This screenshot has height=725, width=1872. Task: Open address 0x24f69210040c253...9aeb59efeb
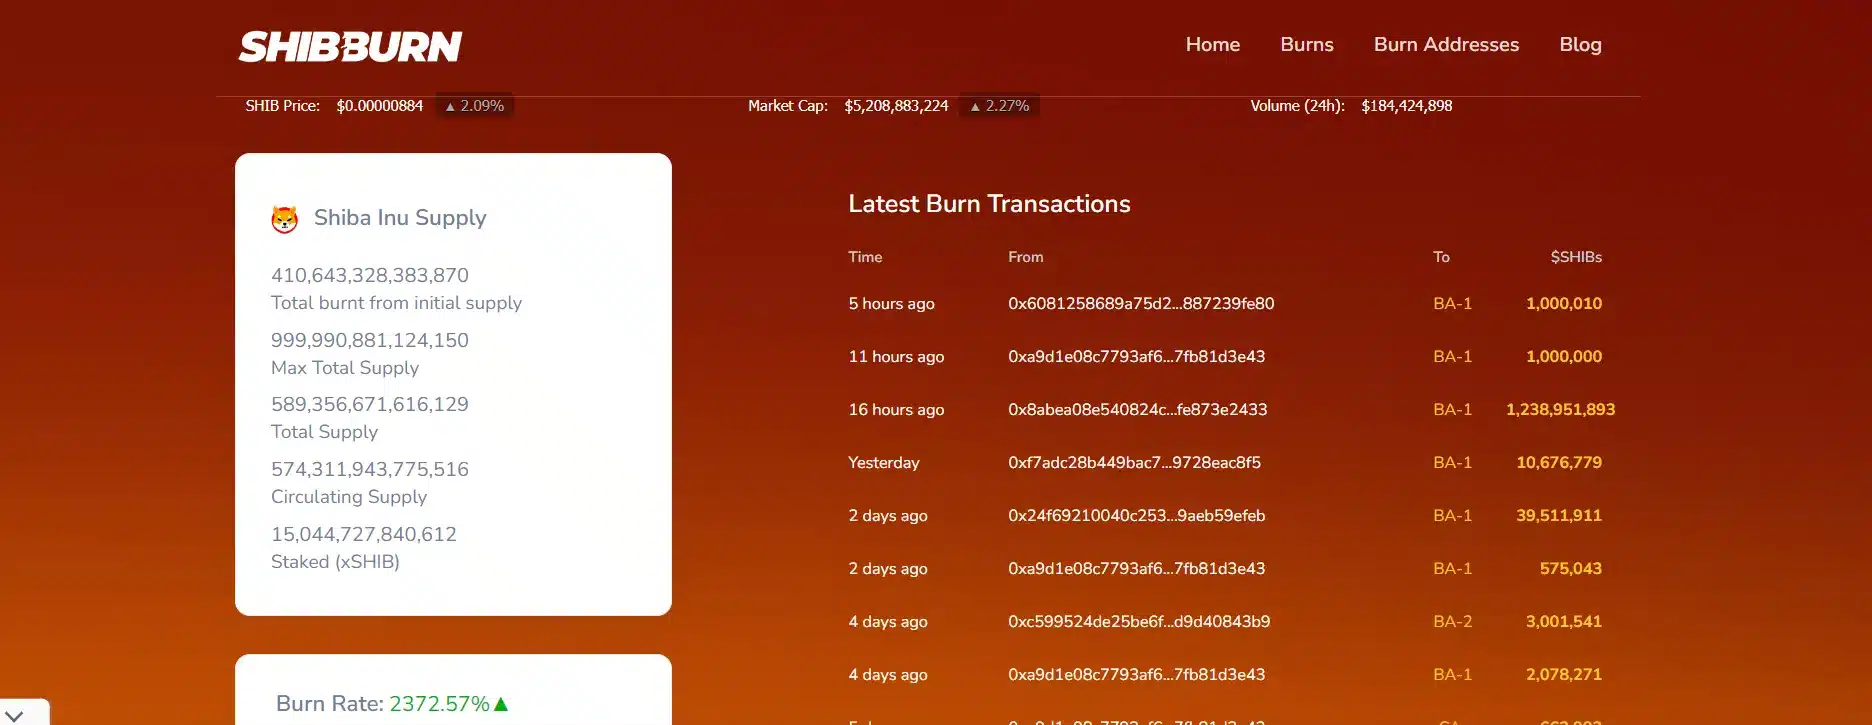[x=1136, y=515]
